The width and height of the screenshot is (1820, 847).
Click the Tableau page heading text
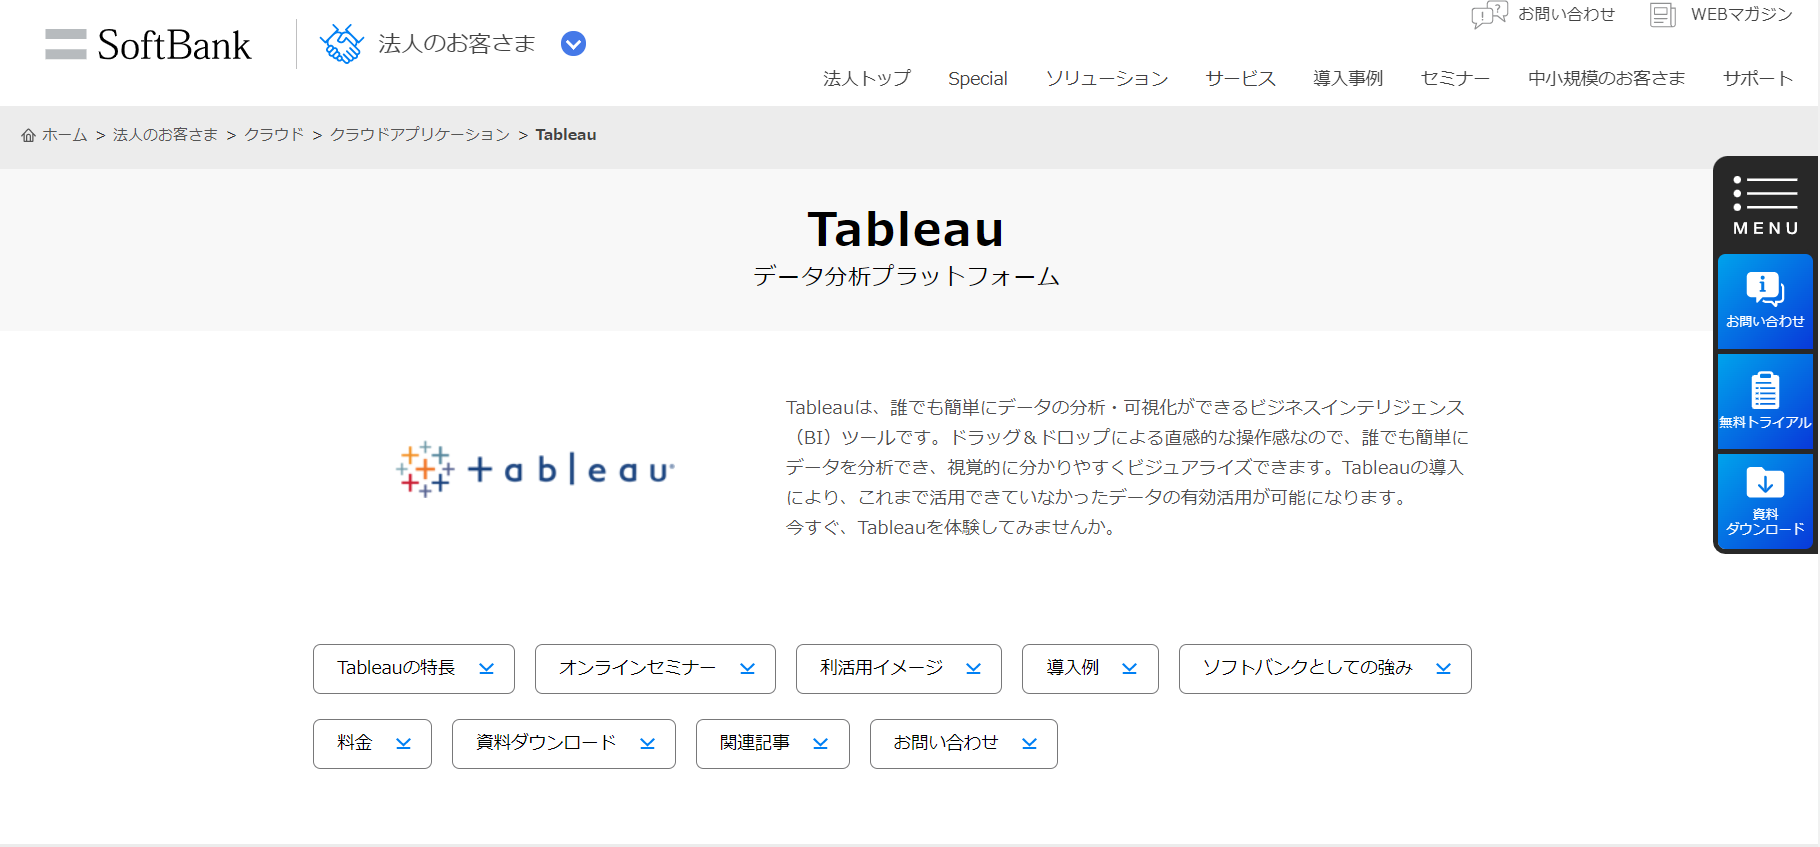[906, 229]
